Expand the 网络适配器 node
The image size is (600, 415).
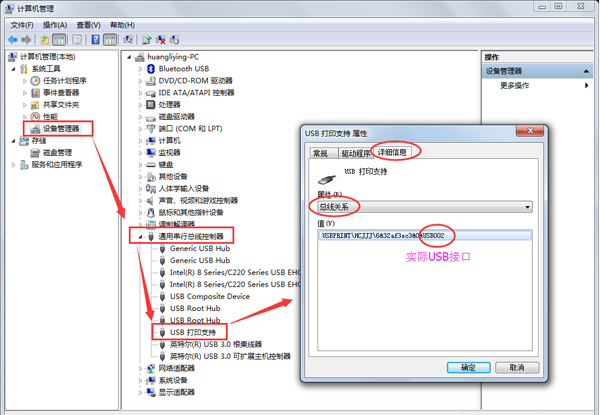point(140,368)
